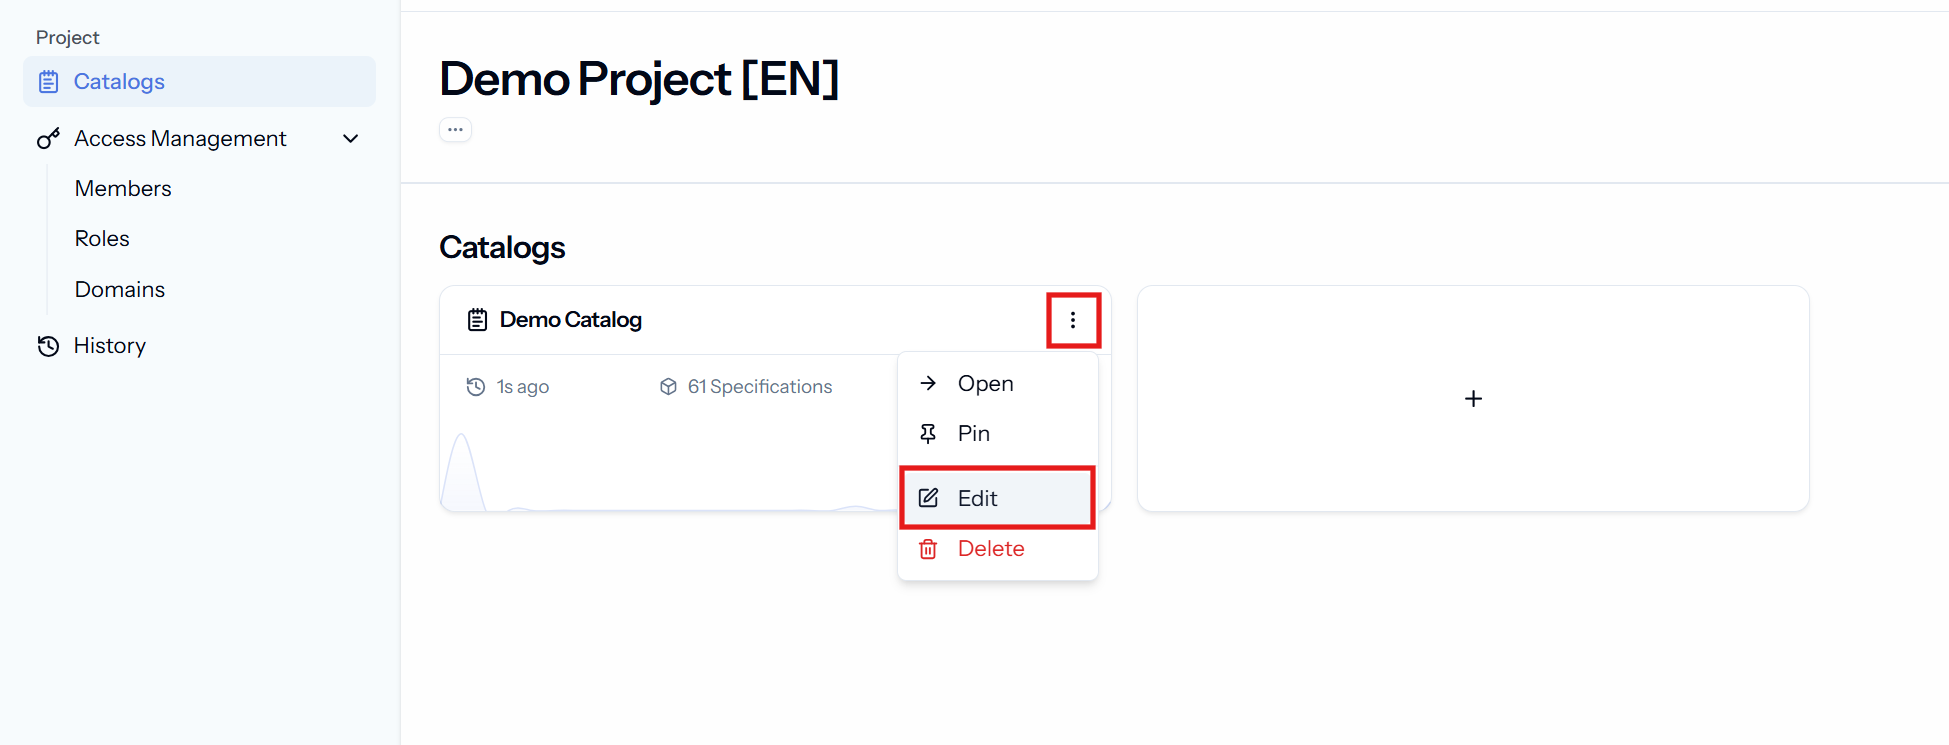Viewport: 1949px width, 745px height.
Task: Click the History clock icon
Action: pos(48,346)
